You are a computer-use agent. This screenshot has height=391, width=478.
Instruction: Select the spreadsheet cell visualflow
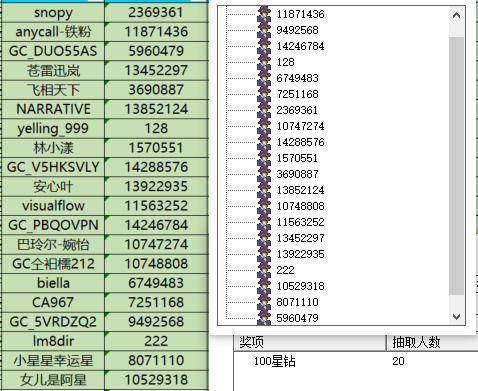coord(53,206)
